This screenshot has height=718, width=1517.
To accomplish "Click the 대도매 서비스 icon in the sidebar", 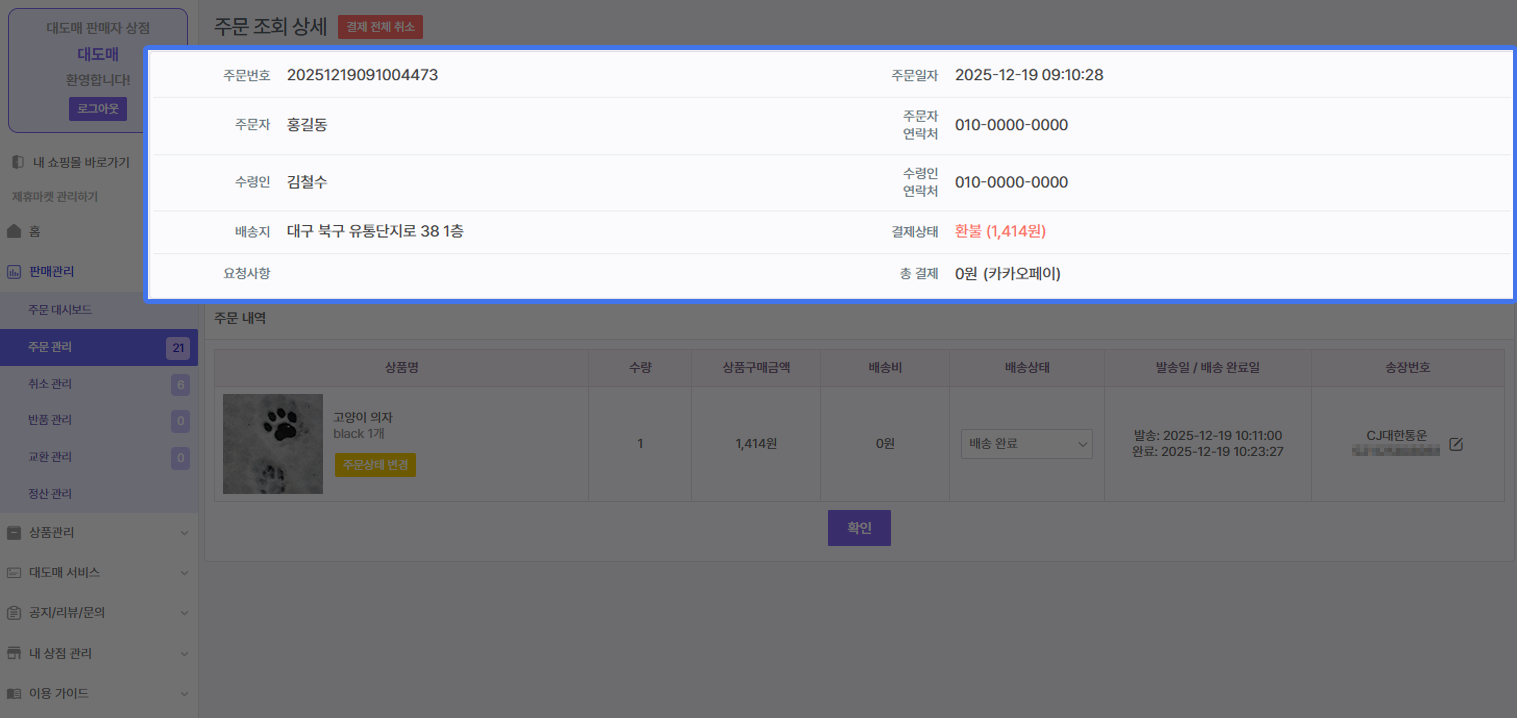I will point(14,573).
